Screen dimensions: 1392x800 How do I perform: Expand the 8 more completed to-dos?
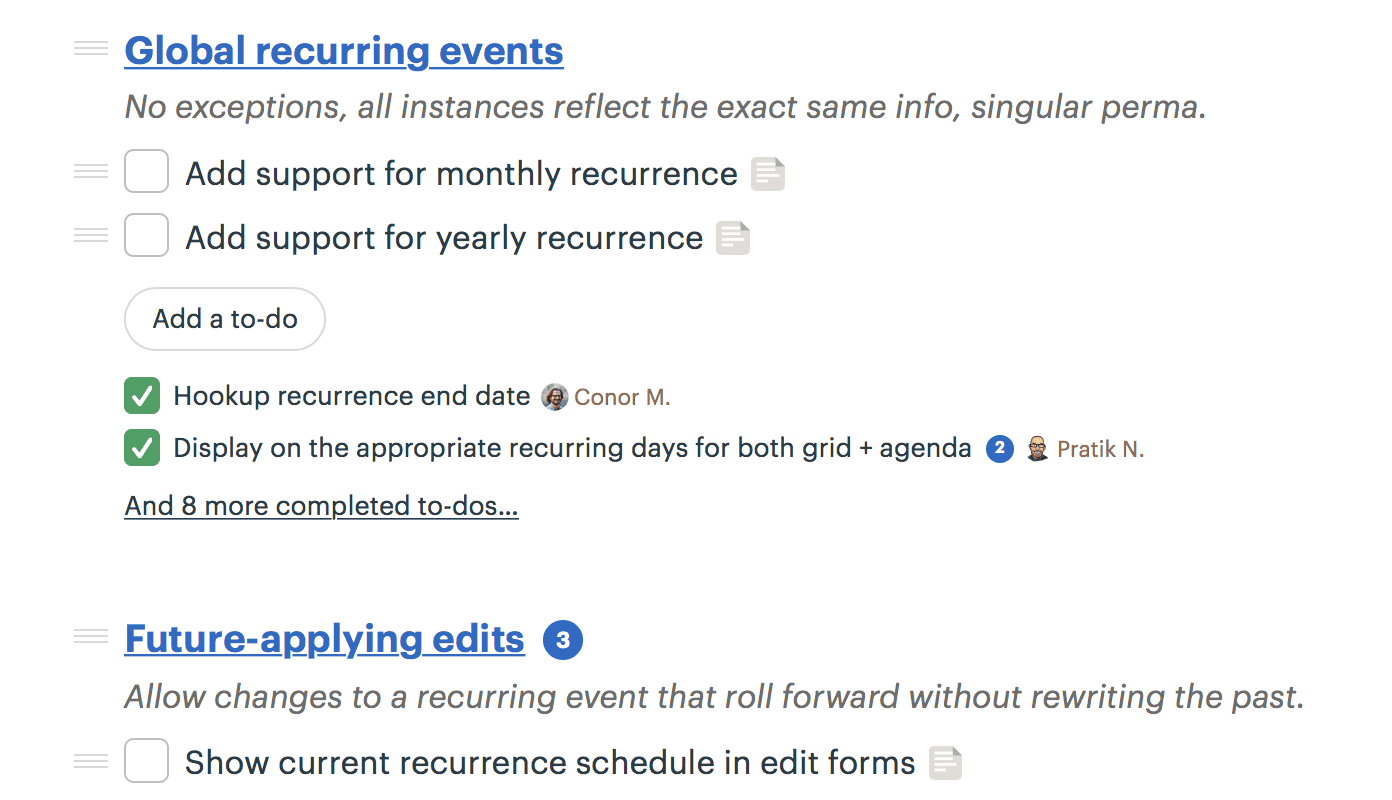click(x=321, y=506)
